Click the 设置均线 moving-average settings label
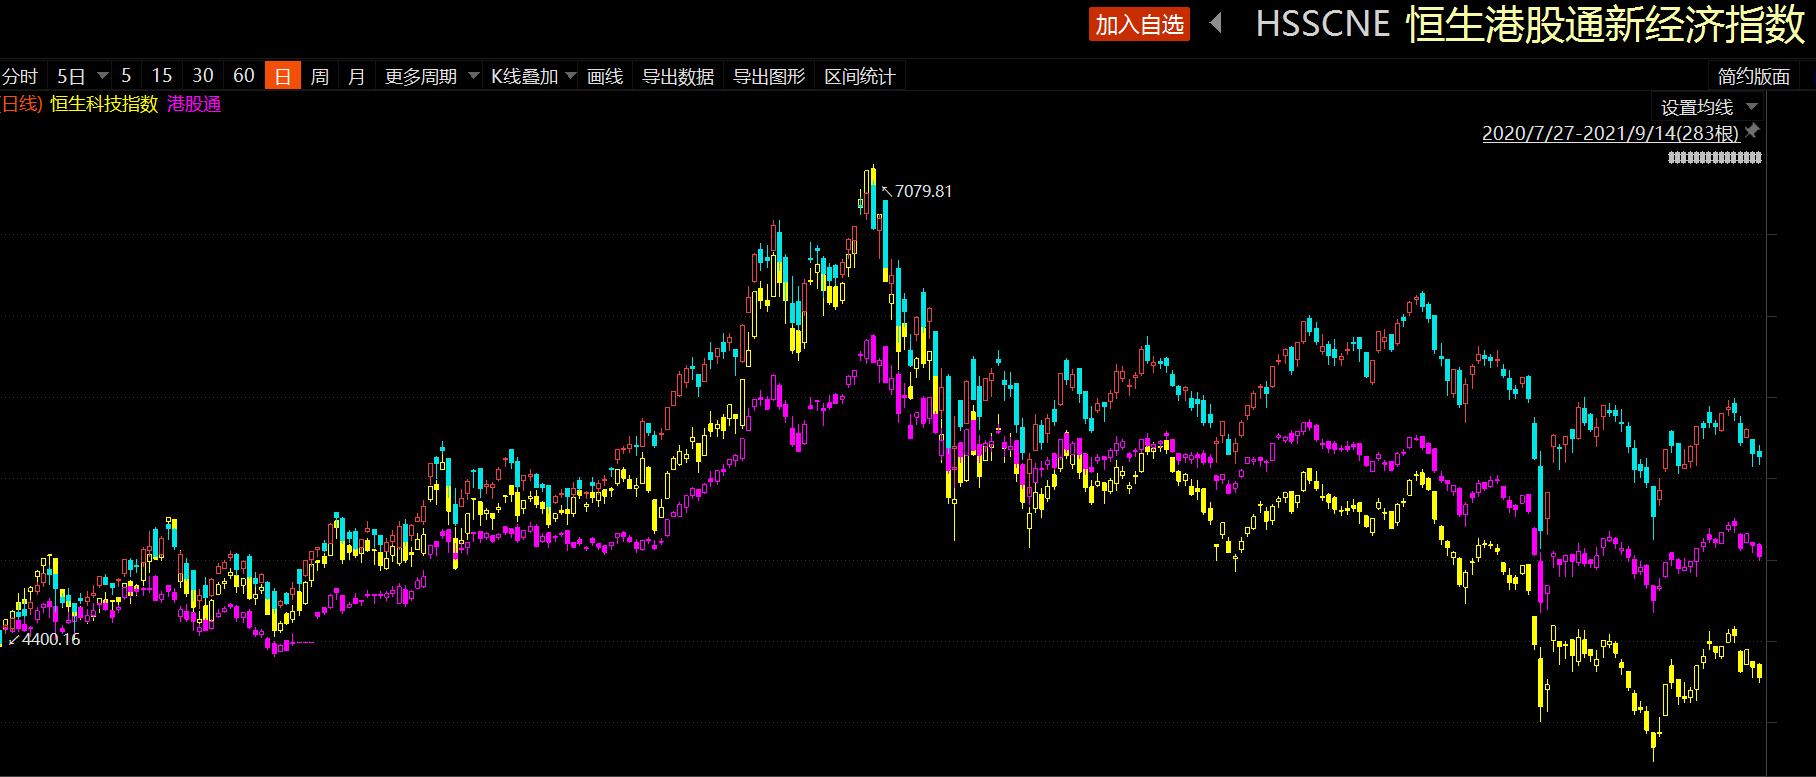Screen dimensions: 1816x777 pyautogui.click(x=1697, y=107)
